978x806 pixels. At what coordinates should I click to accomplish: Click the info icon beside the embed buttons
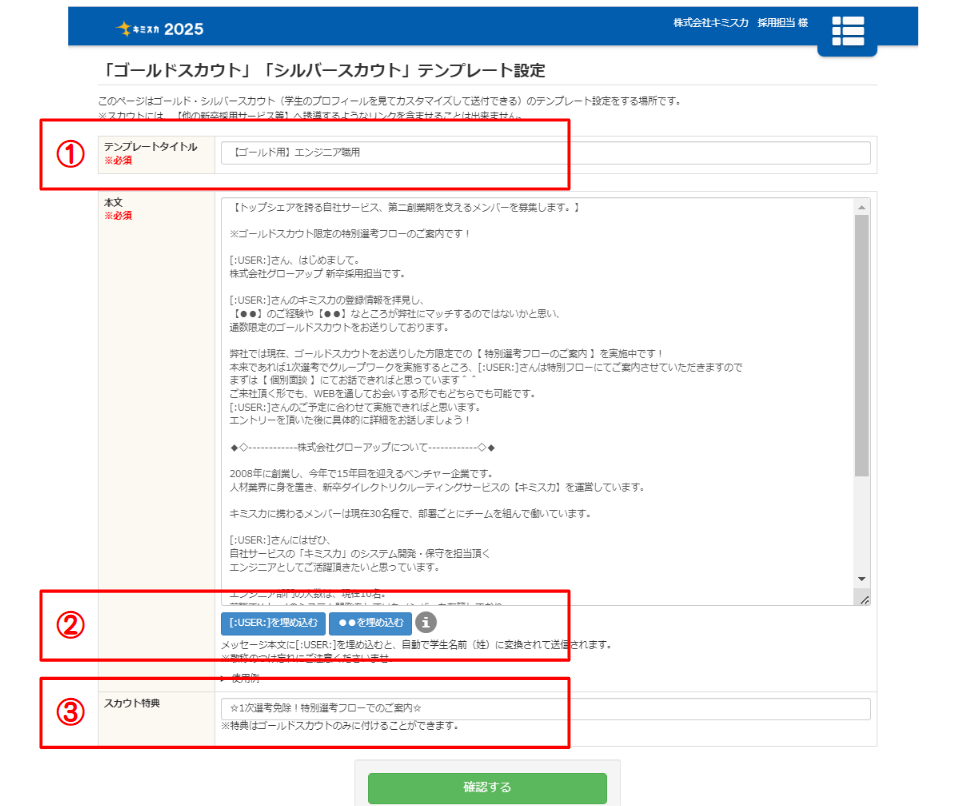[426, 622]
